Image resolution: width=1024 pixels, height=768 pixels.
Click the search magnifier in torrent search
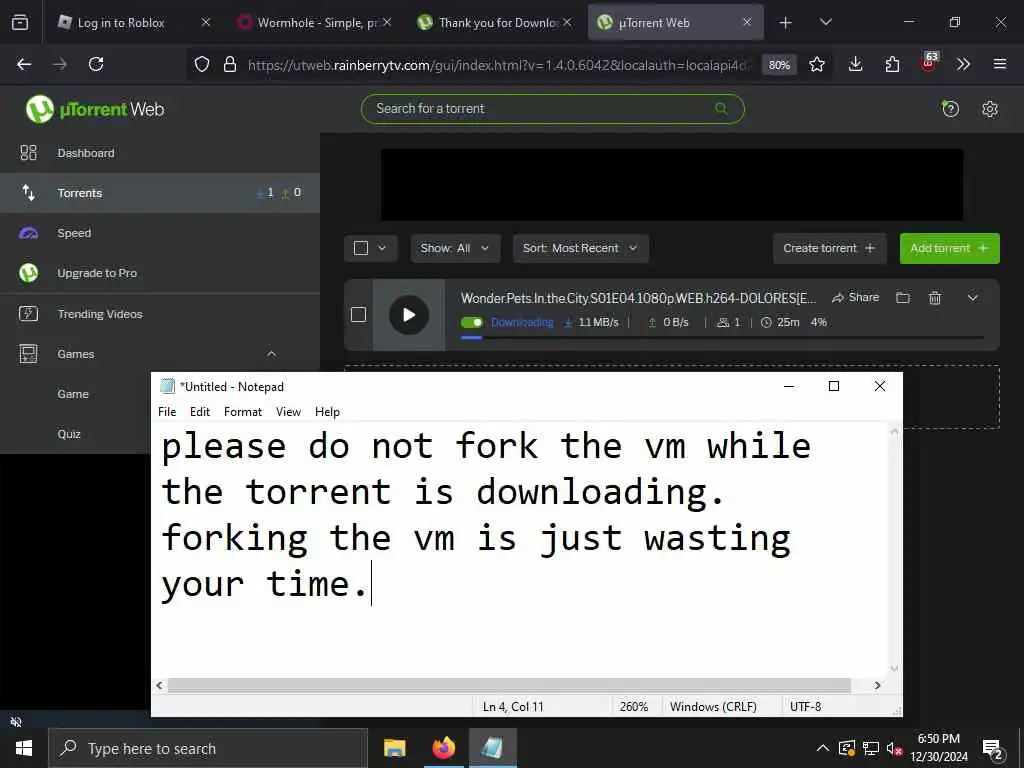tap(721, 108)
